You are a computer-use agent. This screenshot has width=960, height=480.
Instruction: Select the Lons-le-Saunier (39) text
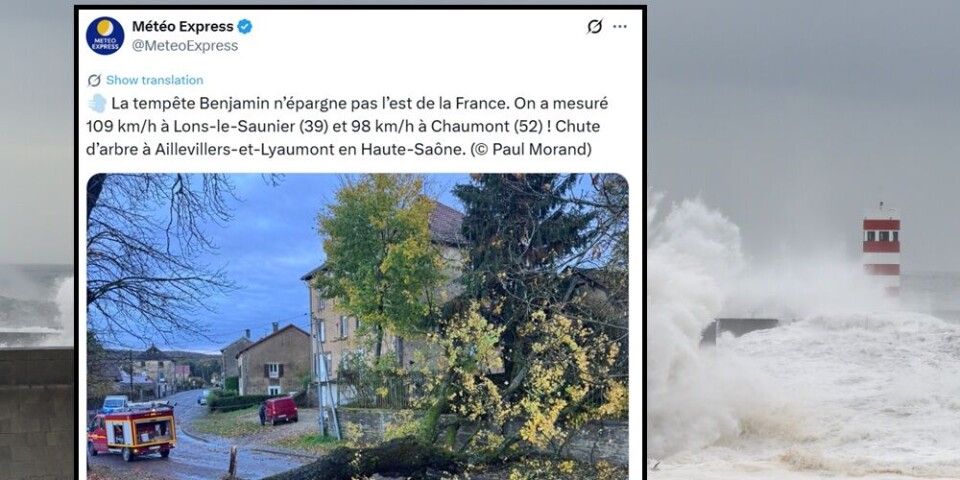click(x=252, y=127)
